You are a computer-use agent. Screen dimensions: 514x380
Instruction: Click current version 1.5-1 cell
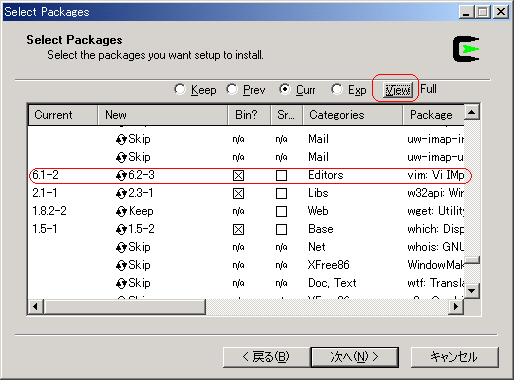point(45,229)
